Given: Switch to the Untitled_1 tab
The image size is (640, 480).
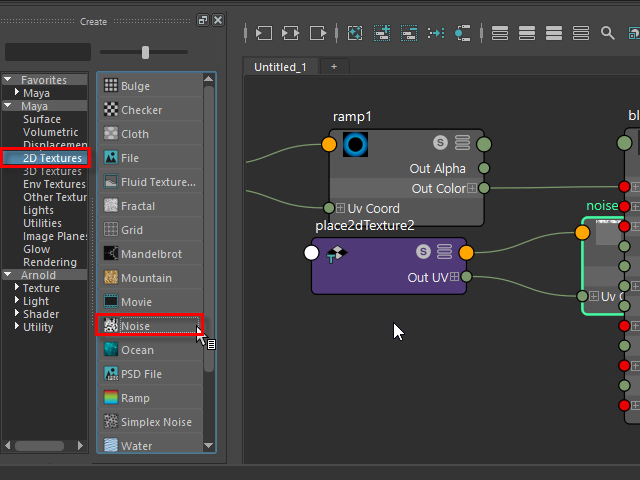Looking at the screenshot, I should pyautogui.click(x=281, y=67).
